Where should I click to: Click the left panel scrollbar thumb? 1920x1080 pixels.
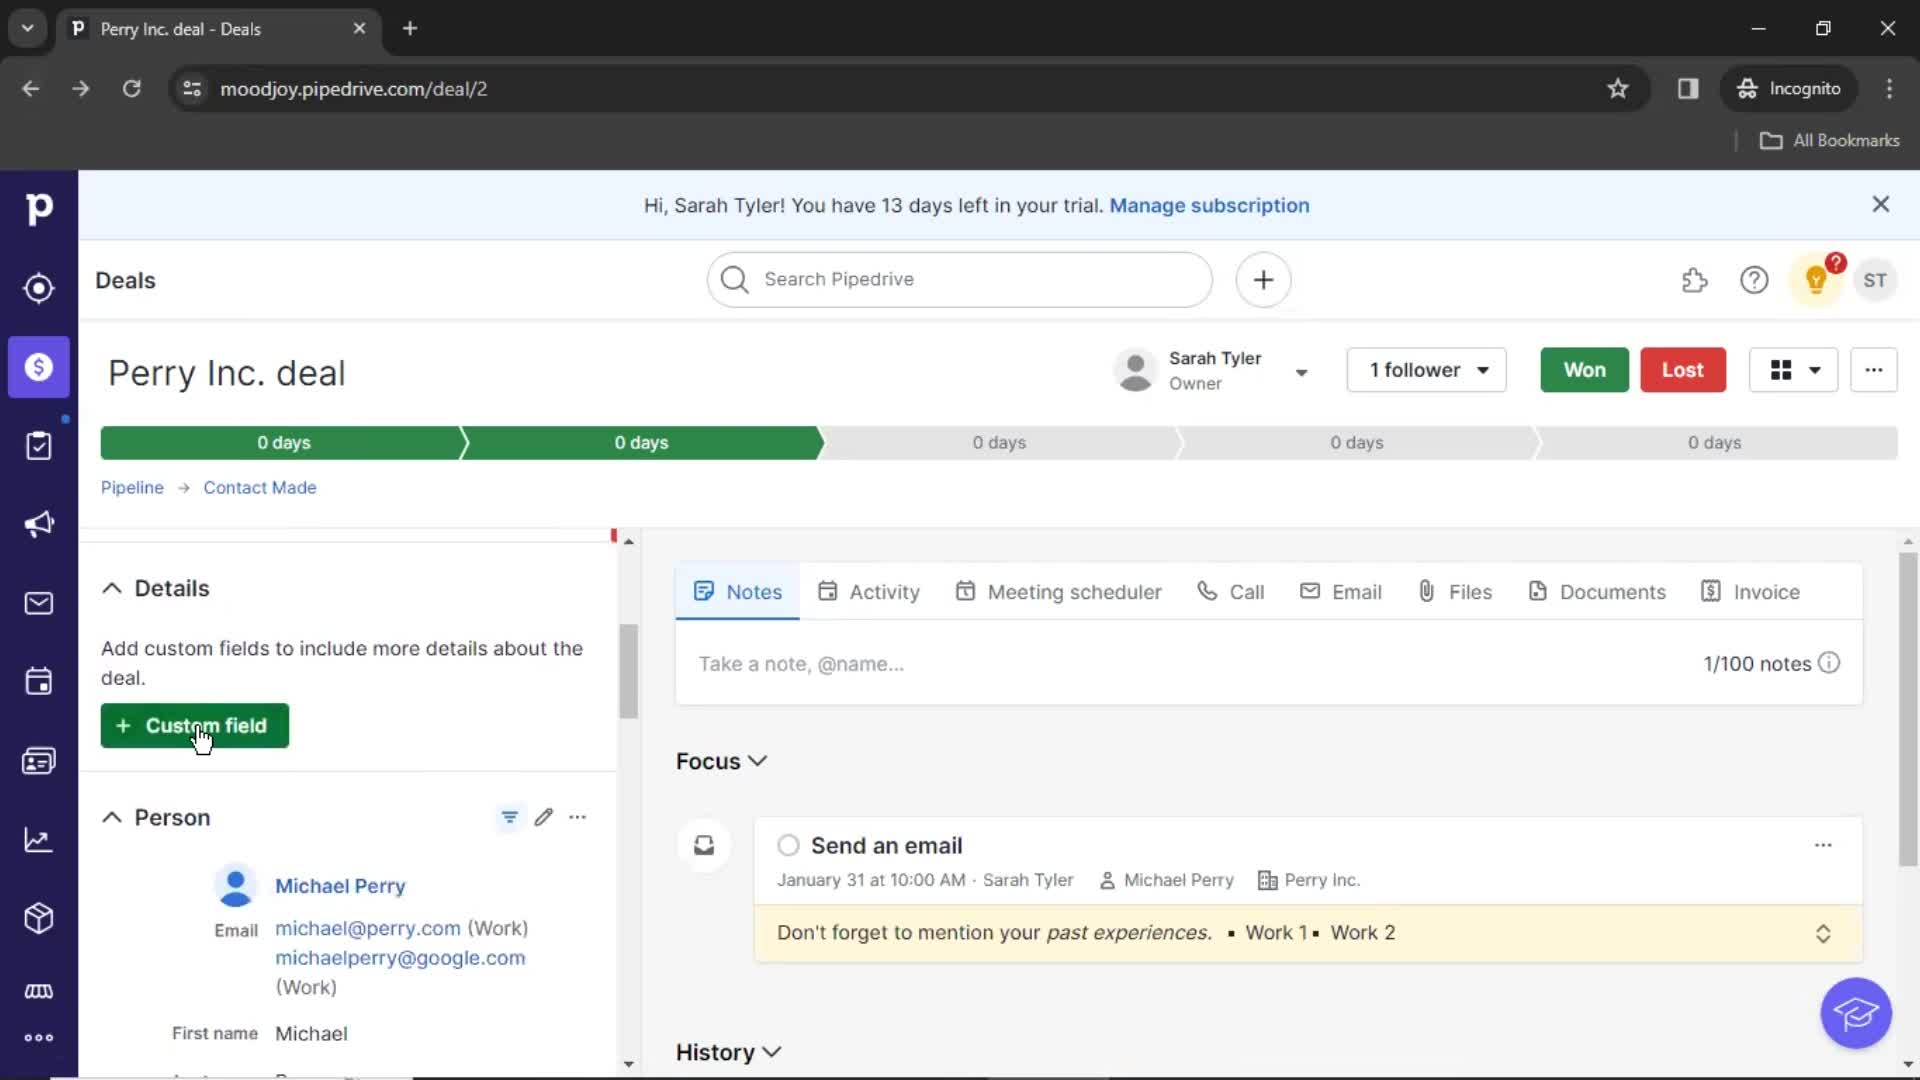(628, 671)
